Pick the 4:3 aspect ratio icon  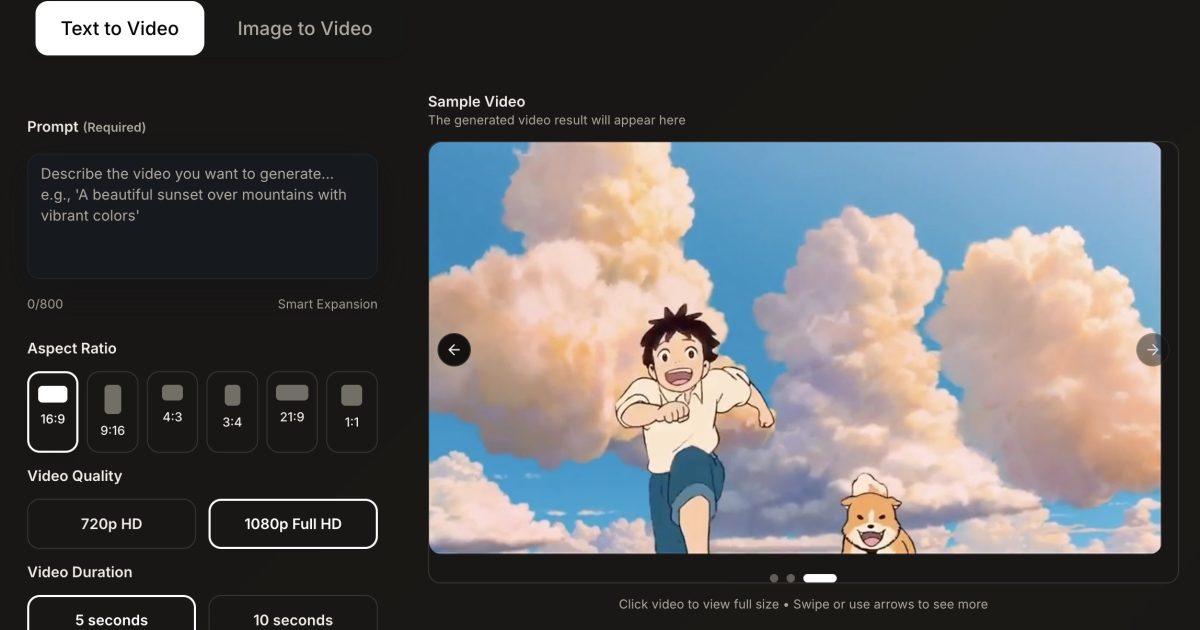pos(173,411)
